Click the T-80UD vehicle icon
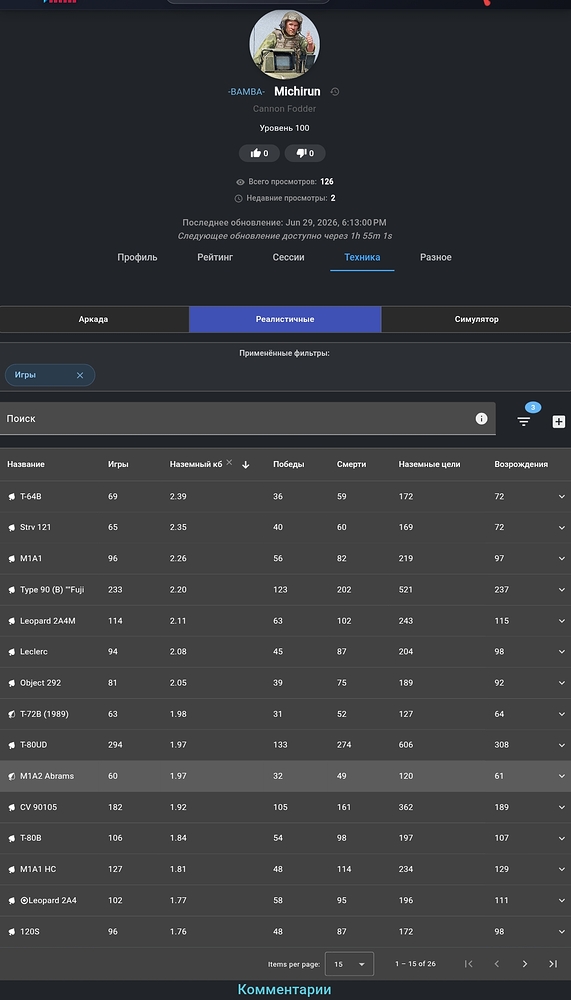Screen dimensions: 571x1000 11,746
